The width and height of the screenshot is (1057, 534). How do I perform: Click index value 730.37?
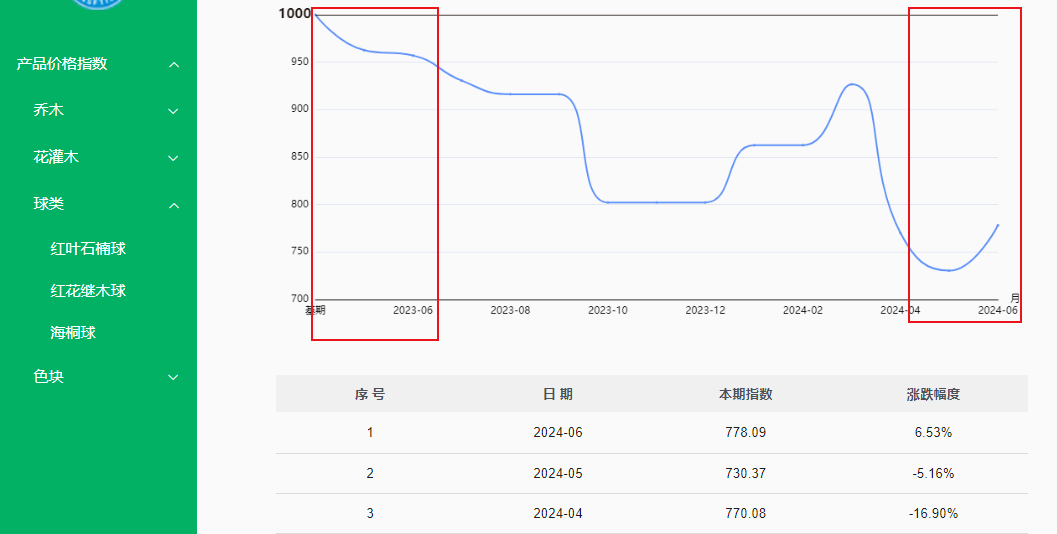tap(746, 474)
